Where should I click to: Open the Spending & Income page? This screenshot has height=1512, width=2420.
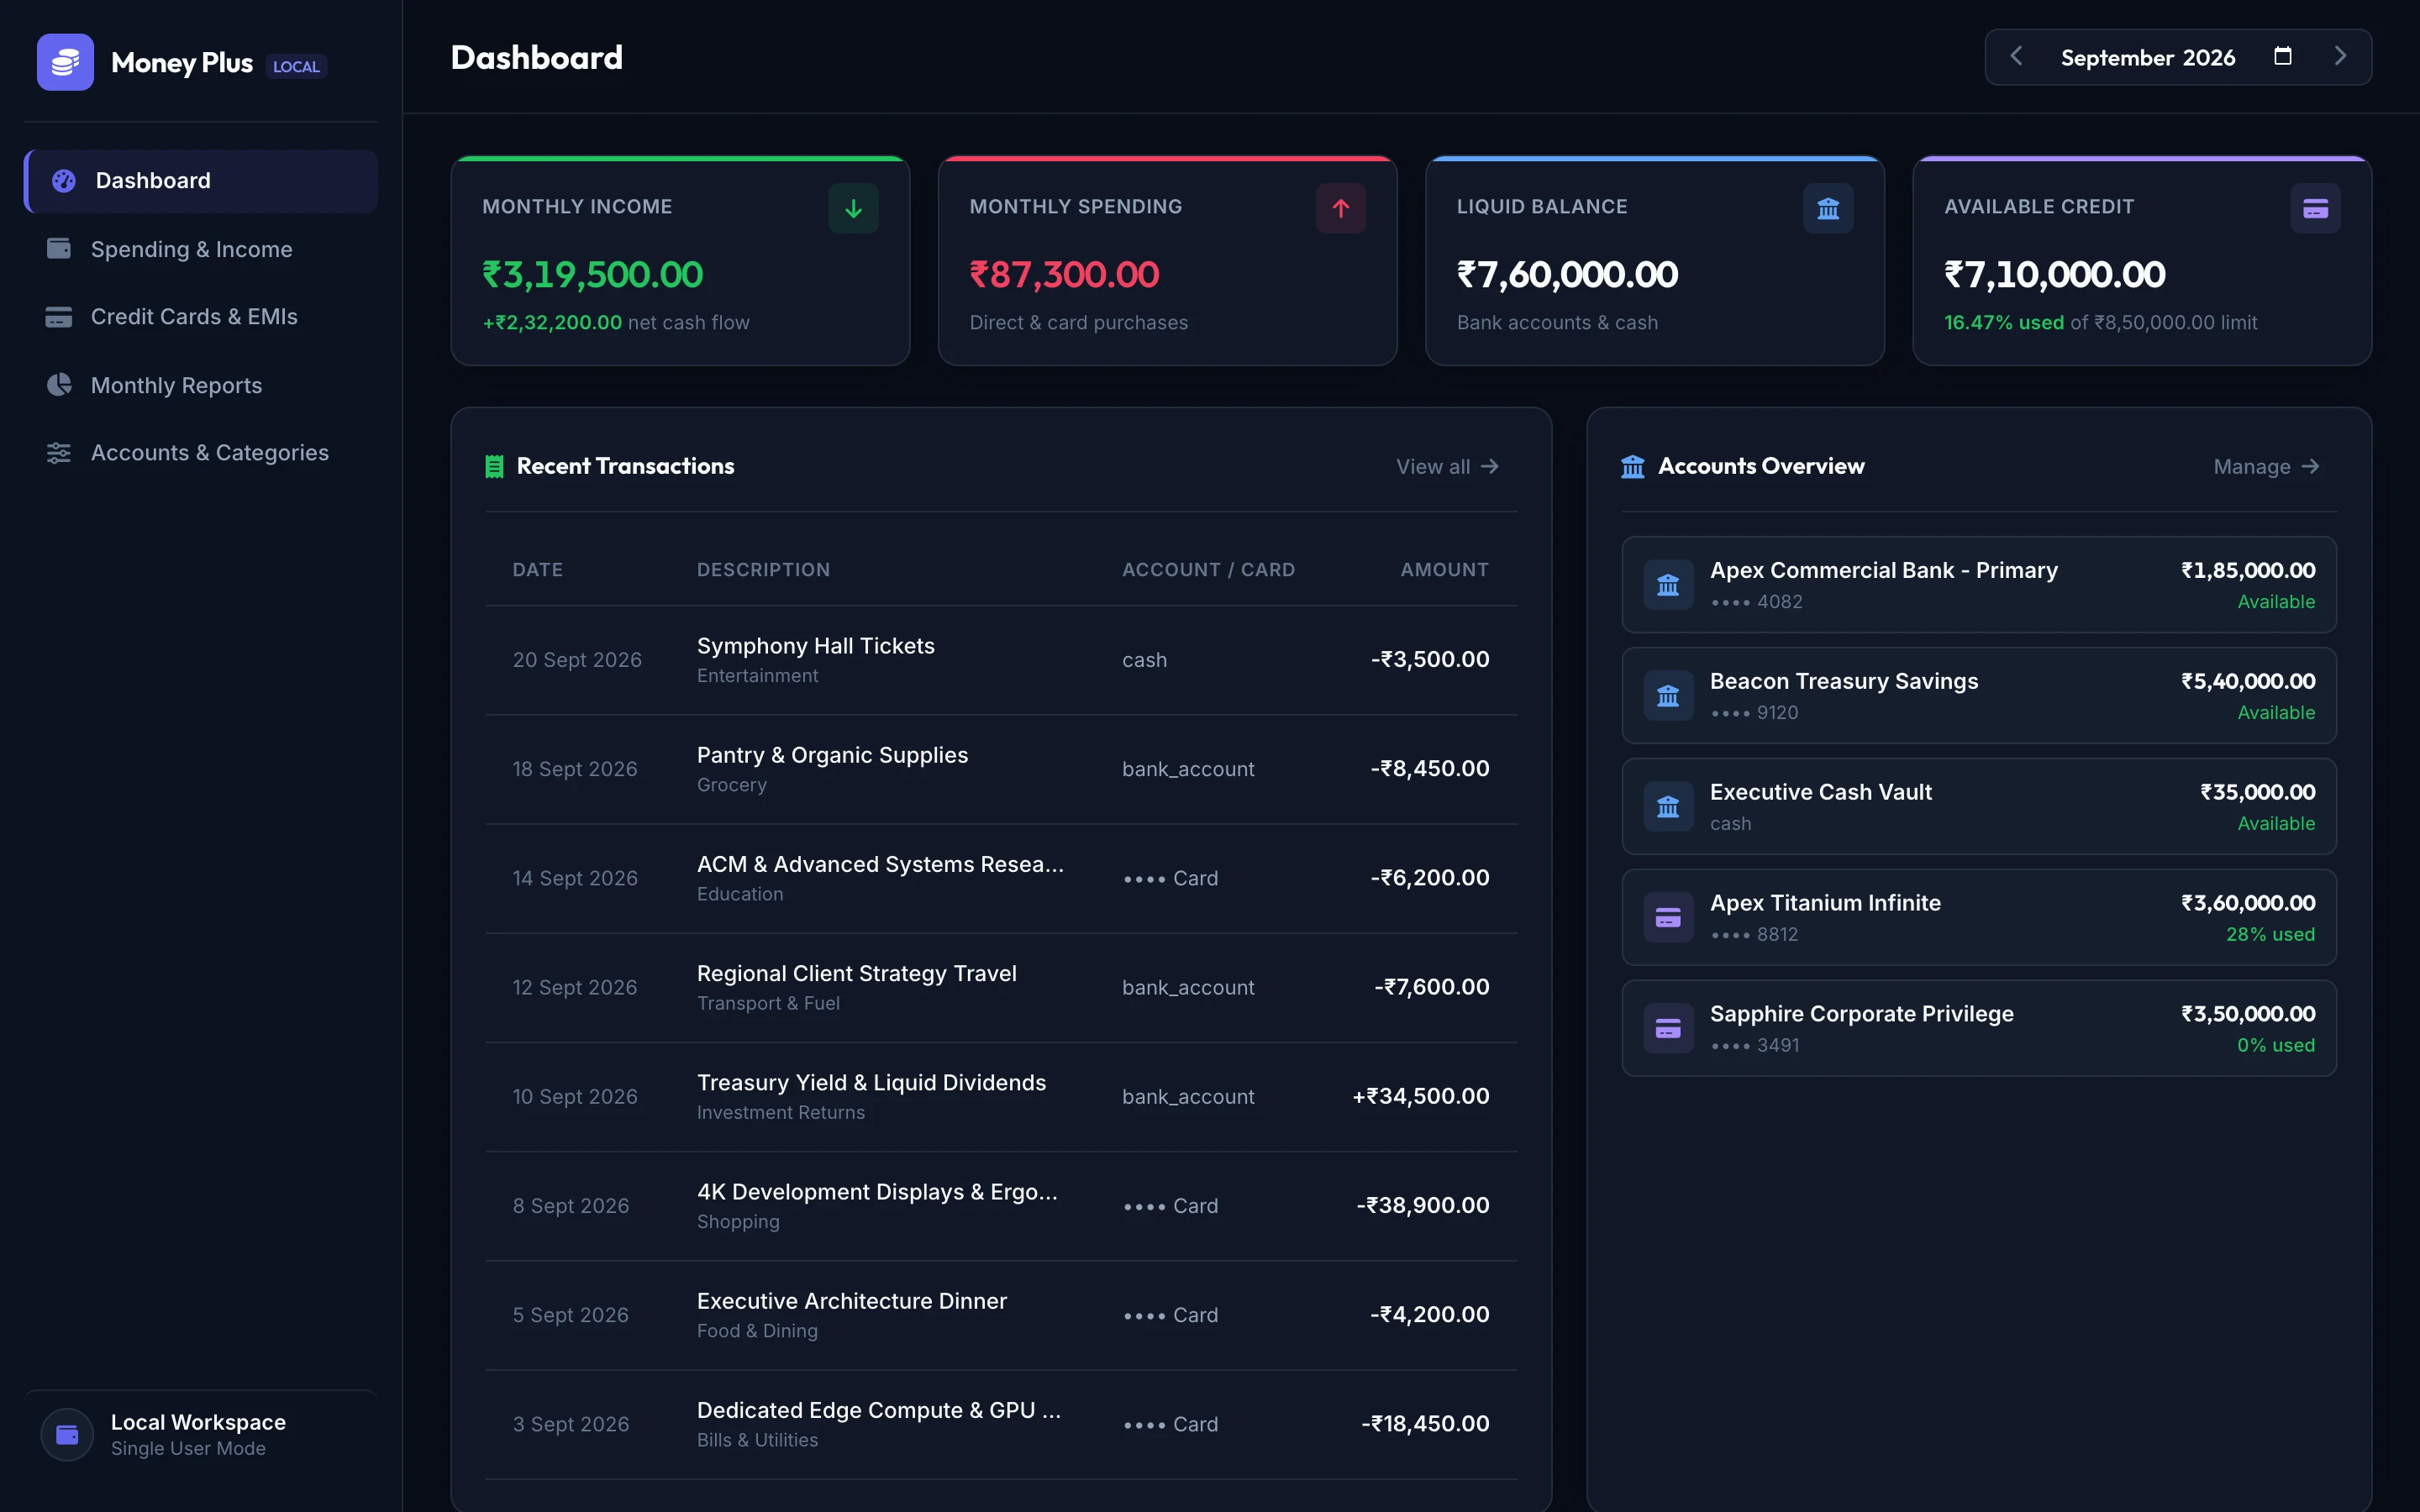201,249
